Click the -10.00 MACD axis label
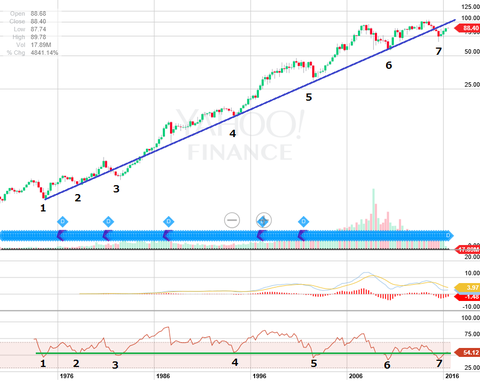The width and height of the screenshot is (480, 386). (471, 307)
